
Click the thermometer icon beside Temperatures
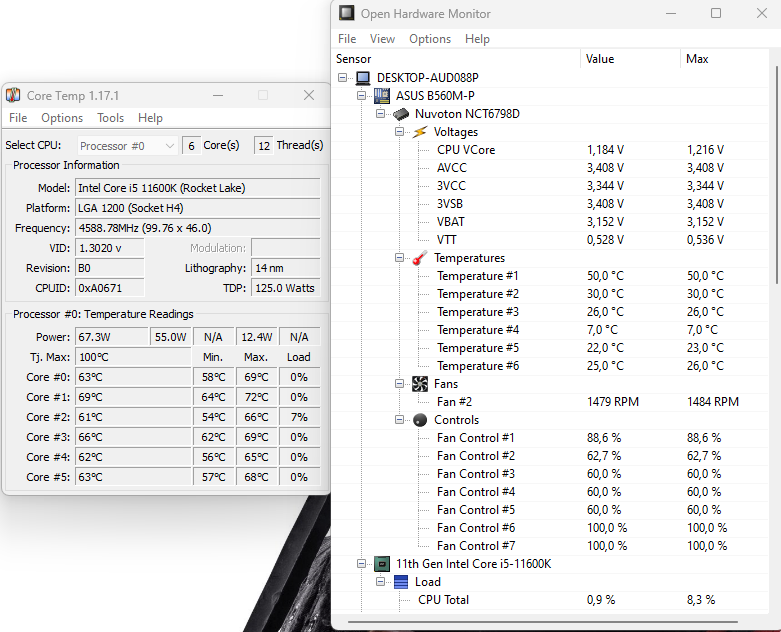[x=420, y=257]
